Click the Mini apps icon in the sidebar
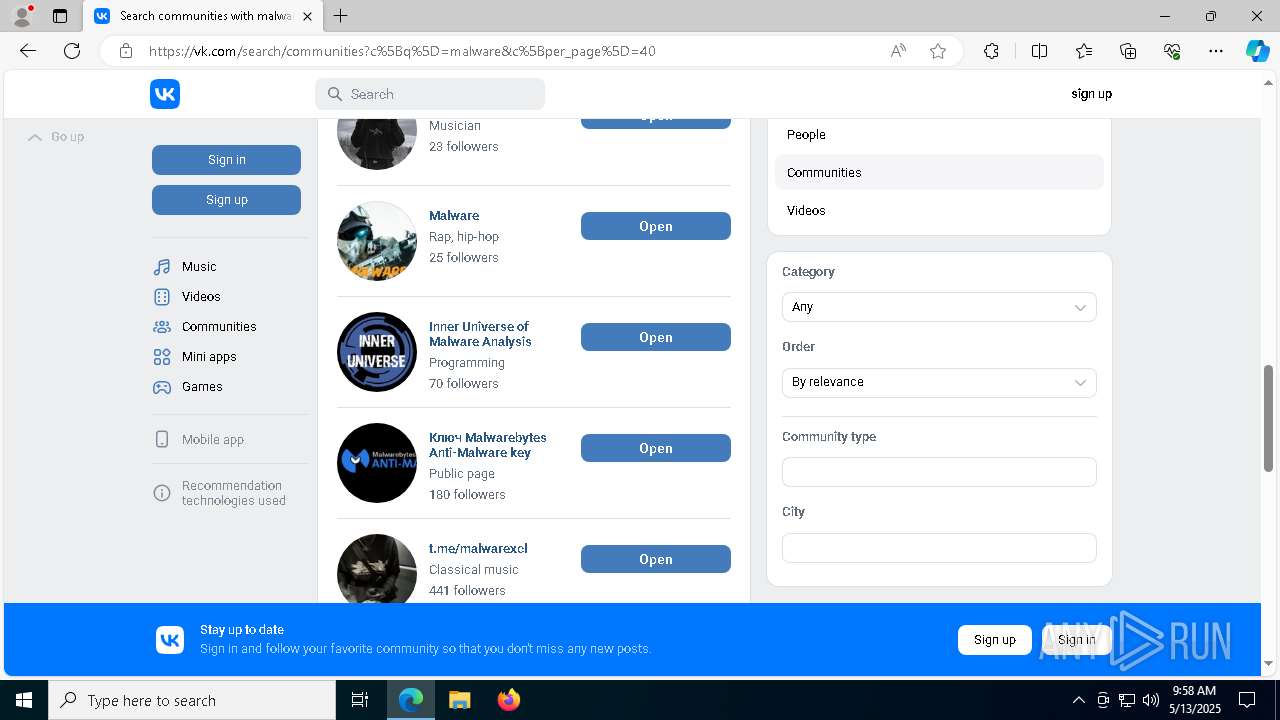The image size is (1280, 720). click(162, 357)
